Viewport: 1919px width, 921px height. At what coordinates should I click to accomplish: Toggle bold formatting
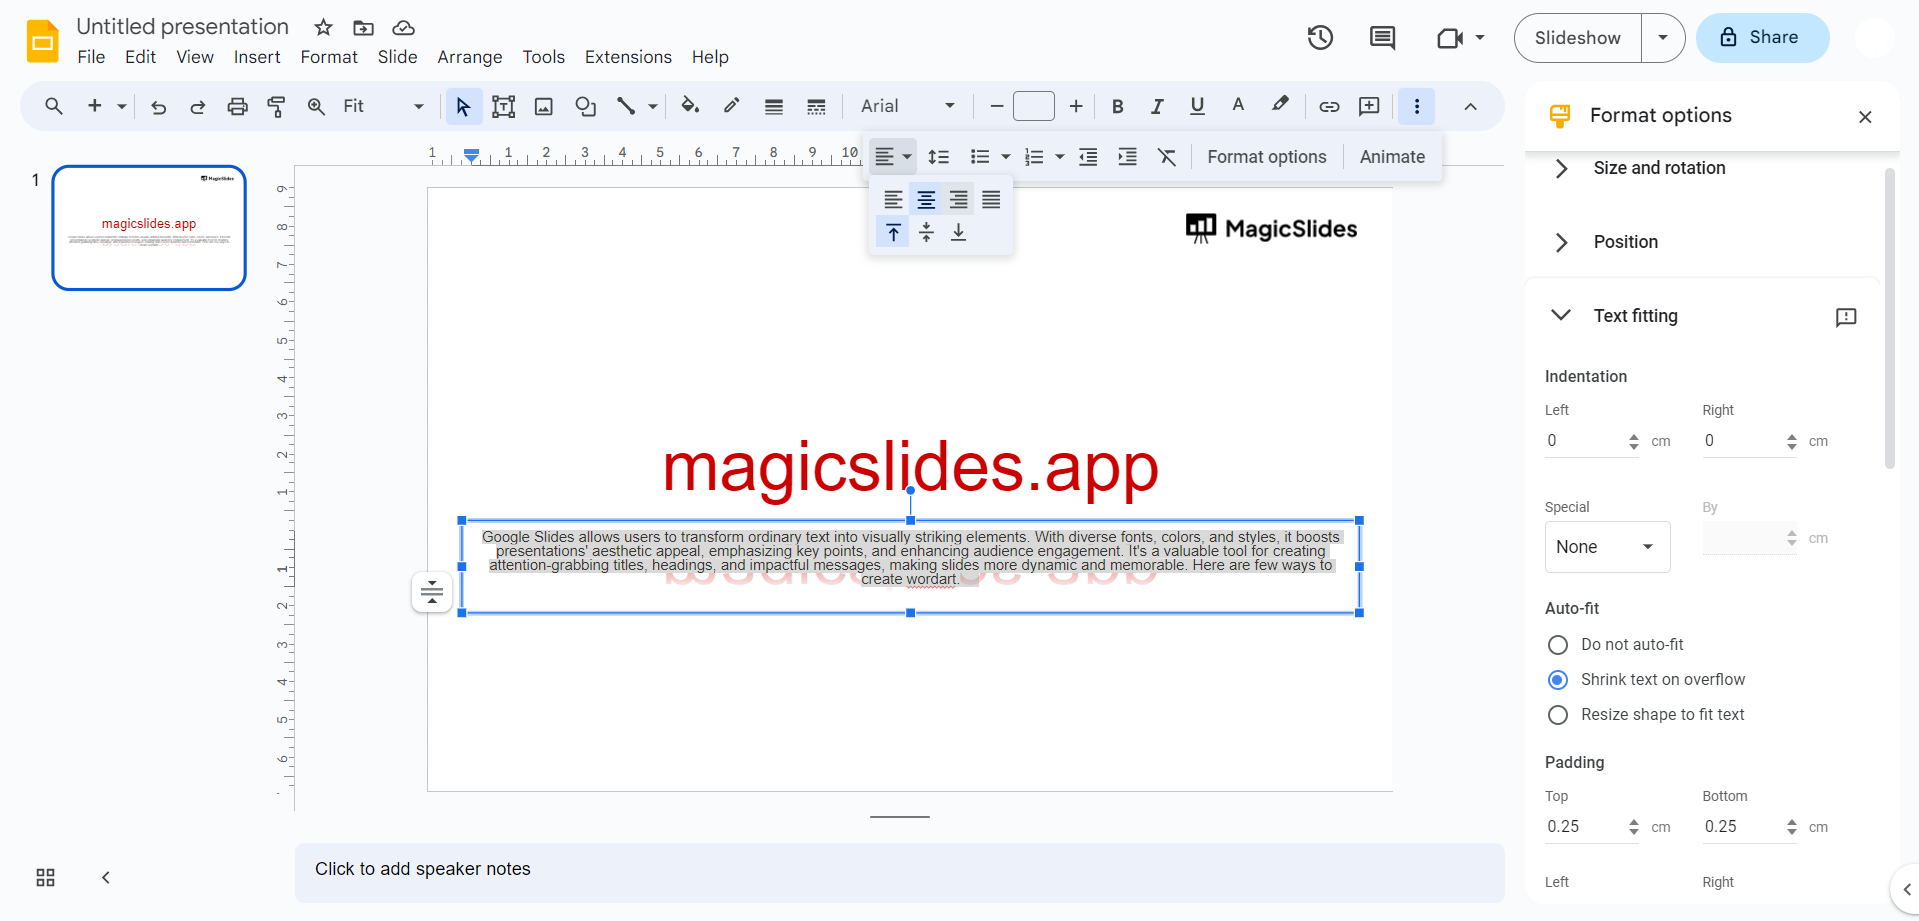click(x=1118, y=106)
